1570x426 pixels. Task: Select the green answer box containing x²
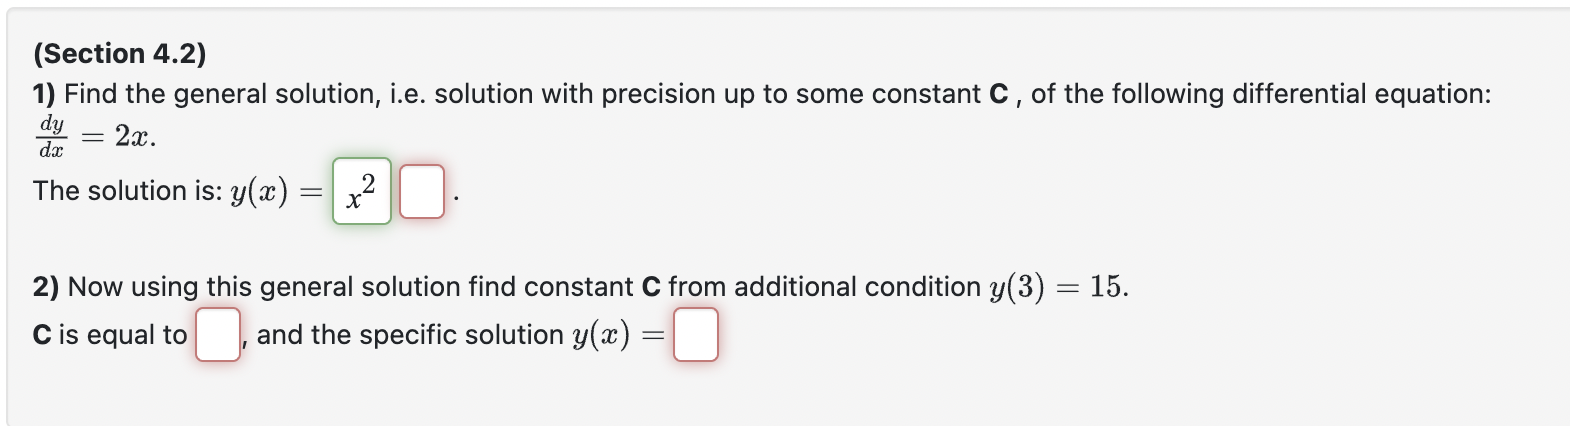362,191
